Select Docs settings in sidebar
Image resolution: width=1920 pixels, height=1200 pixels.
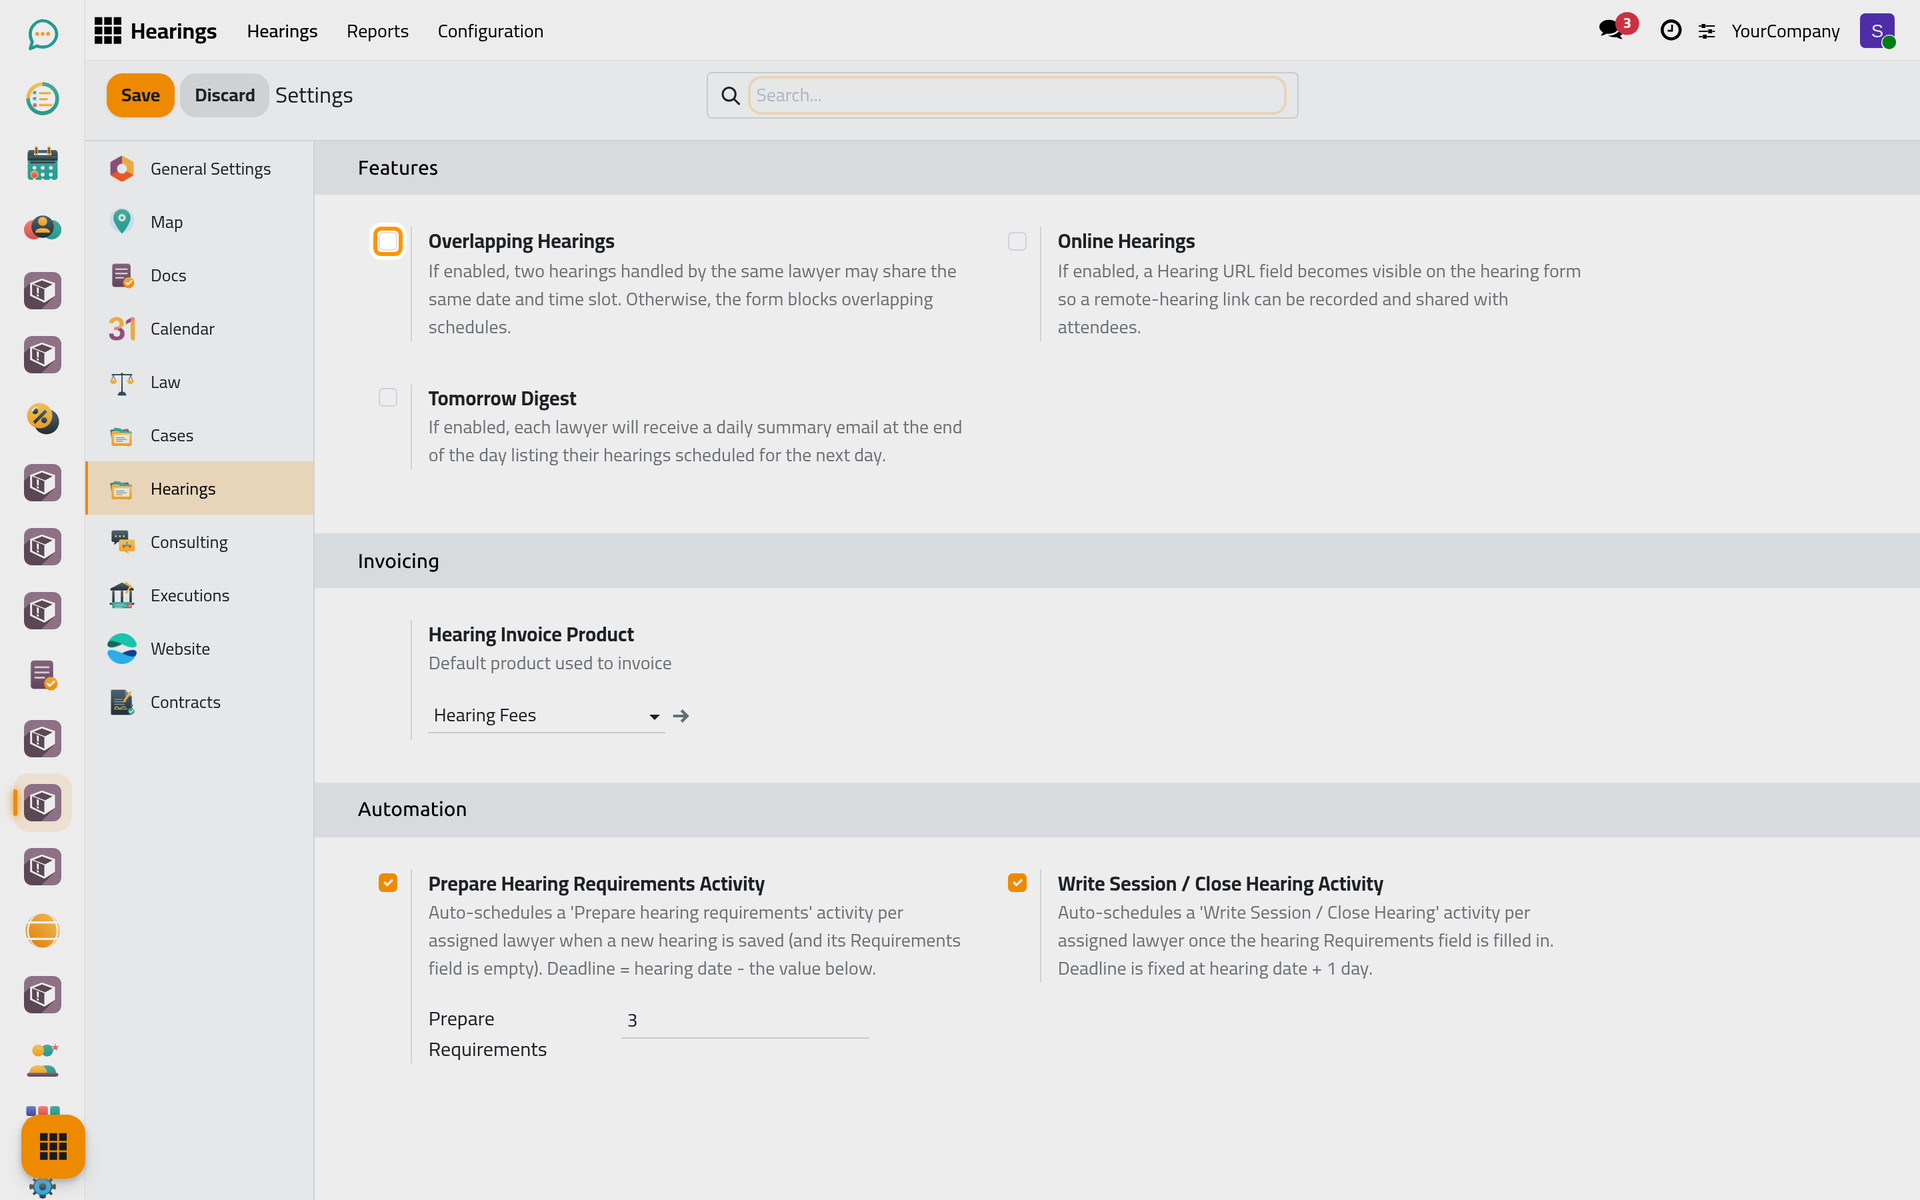(200, 275)
